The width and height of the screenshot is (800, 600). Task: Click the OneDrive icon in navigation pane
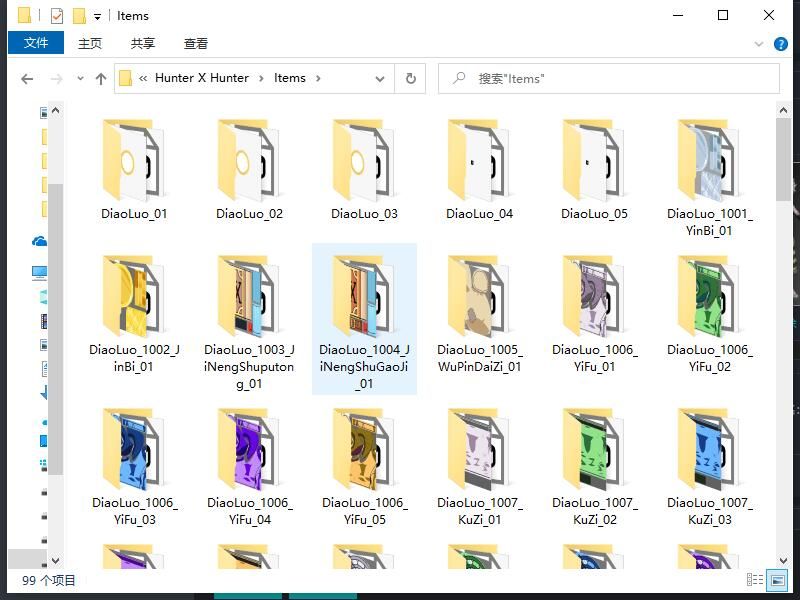coord(39,241)
